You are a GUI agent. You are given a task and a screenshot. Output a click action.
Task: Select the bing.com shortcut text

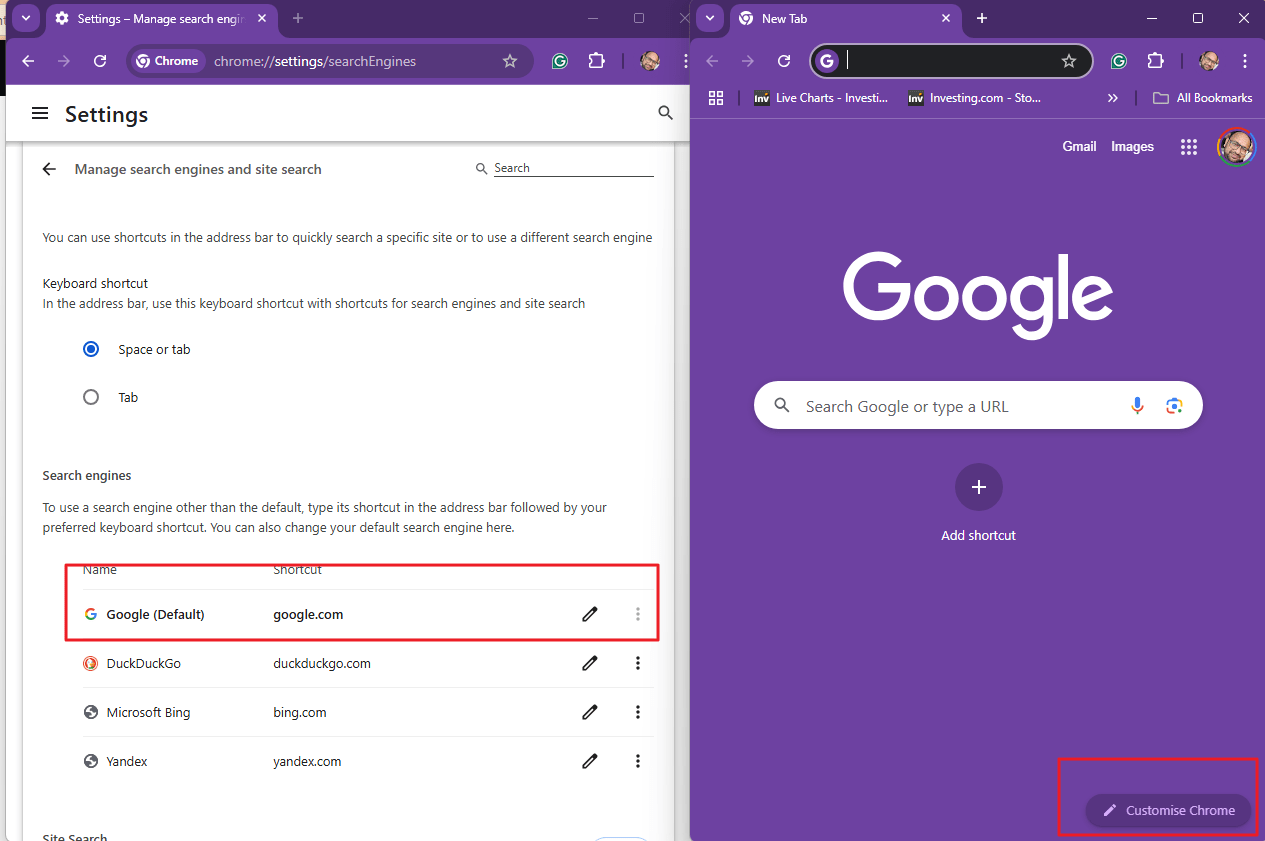coord(300,712)
